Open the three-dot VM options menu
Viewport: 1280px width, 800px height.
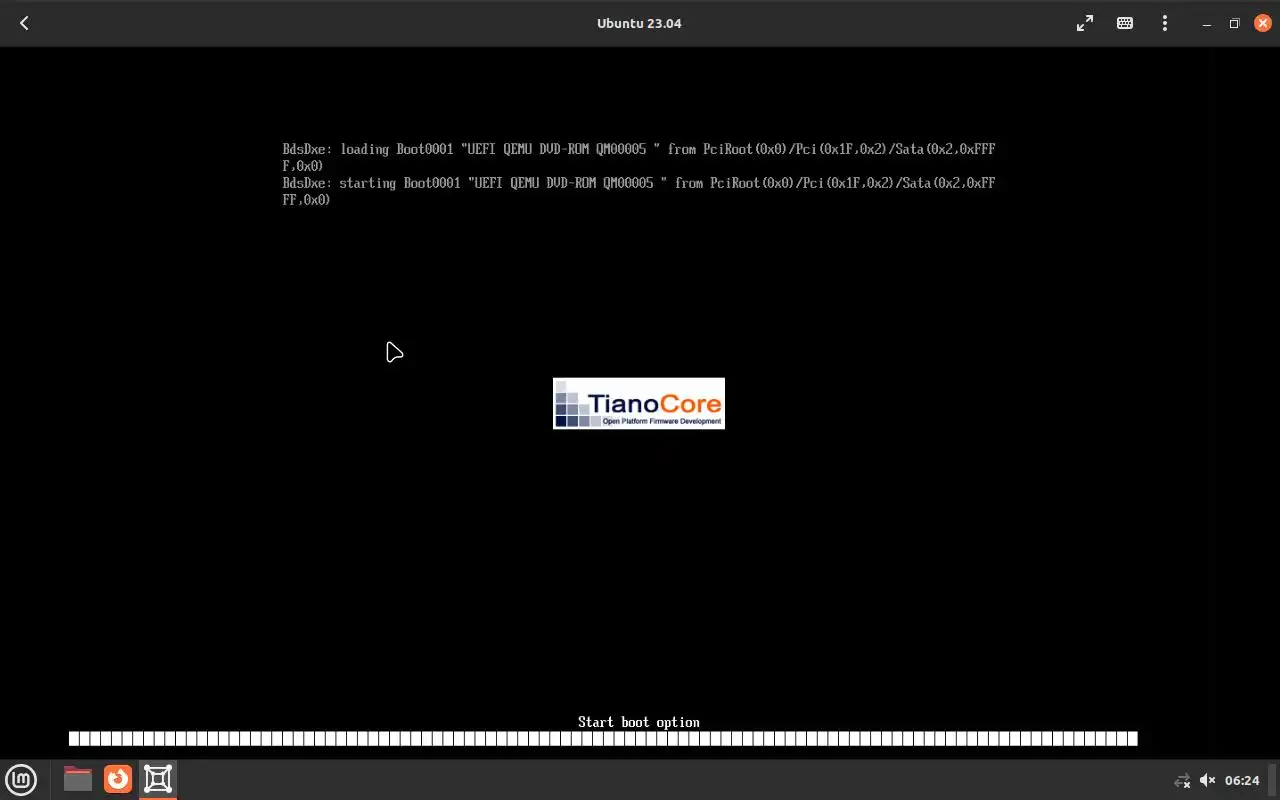tap(1165, 23)
